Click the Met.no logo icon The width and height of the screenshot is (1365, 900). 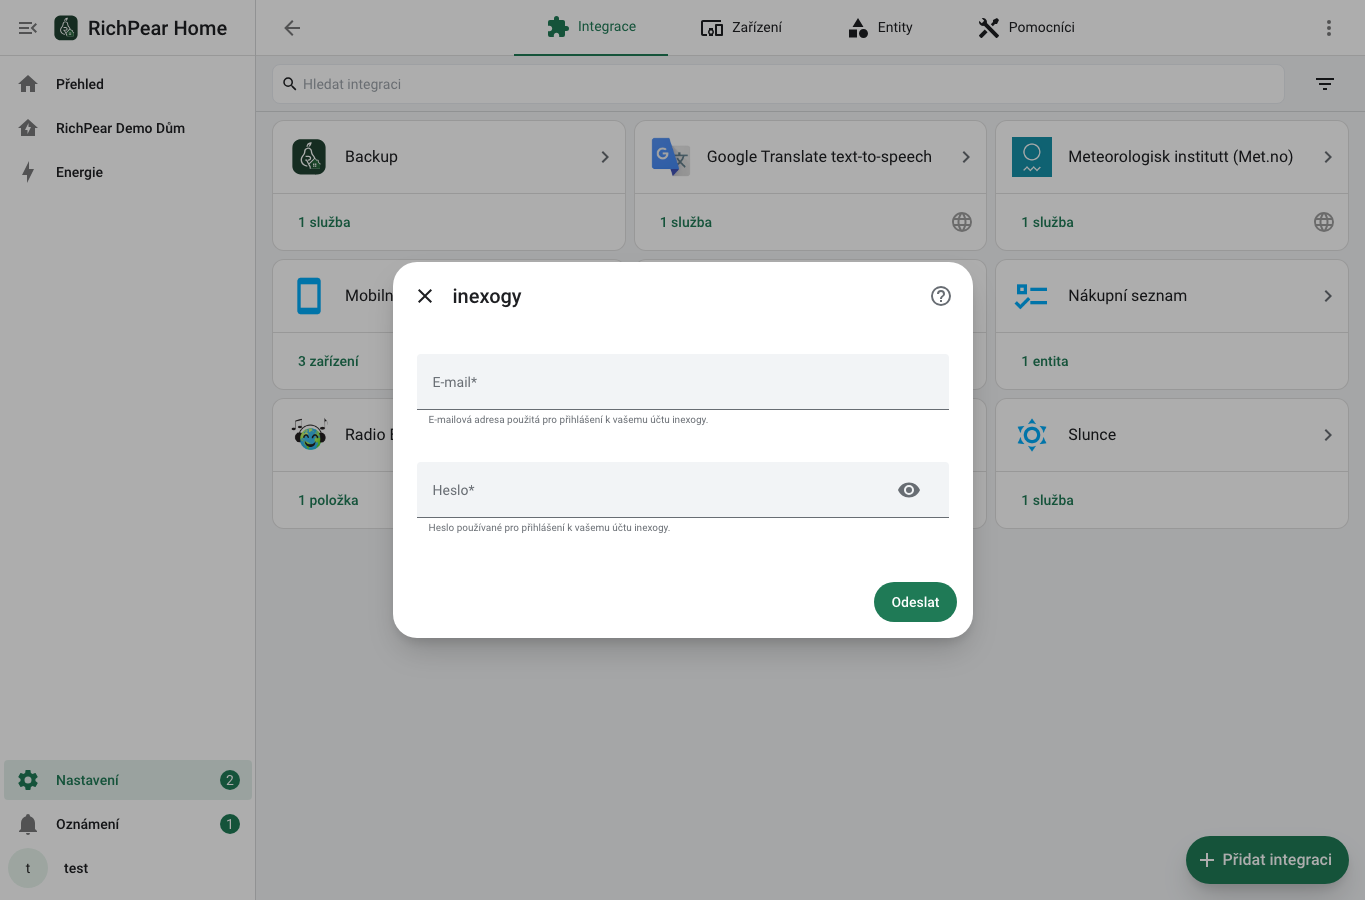click(1032, 157)
